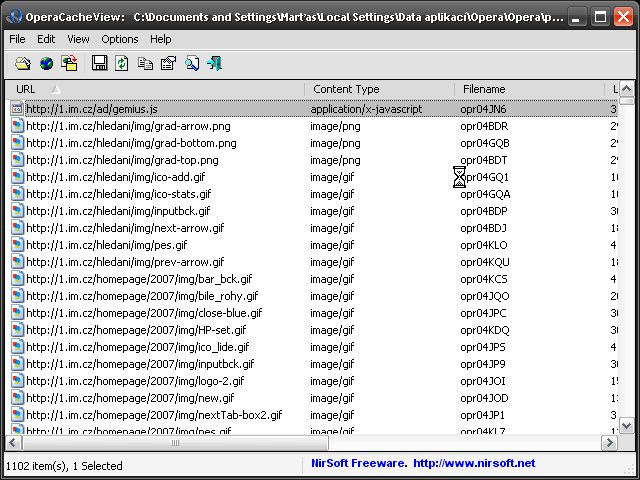The height and width of the screenshot is (480, 640).
Task: Copy selected items via the two-pages icon
Action: (x=145, y=63)
